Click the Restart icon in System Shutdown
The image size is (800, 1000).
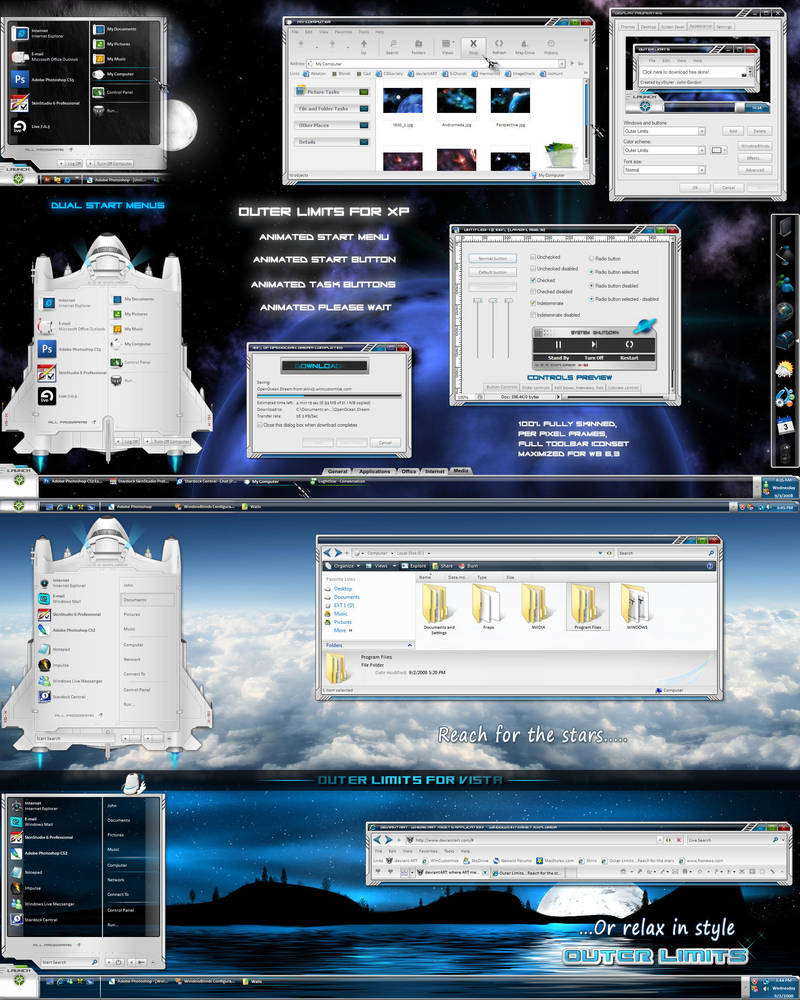(x=629, y=345)
